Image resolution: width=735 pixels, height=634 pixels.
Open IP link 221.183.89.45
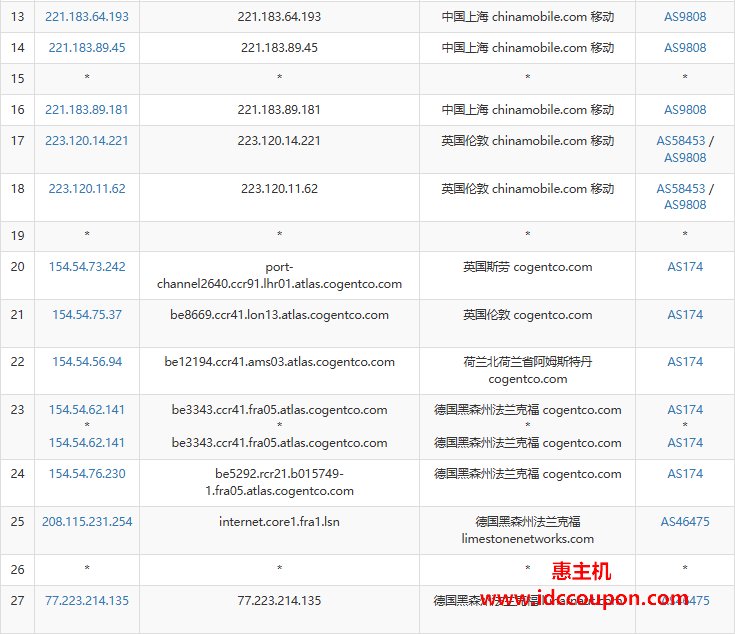pos(87,48)
